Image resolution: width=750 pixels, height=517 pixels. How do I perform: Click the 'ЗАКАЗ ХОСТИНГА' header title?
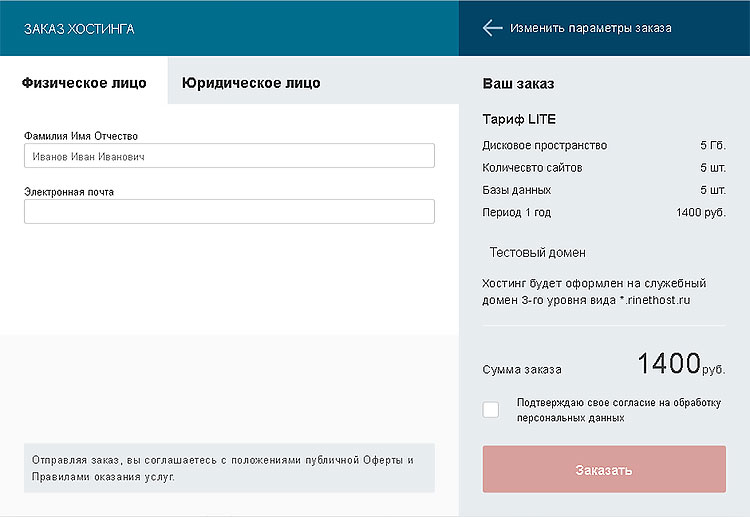(x=79, y=29)
